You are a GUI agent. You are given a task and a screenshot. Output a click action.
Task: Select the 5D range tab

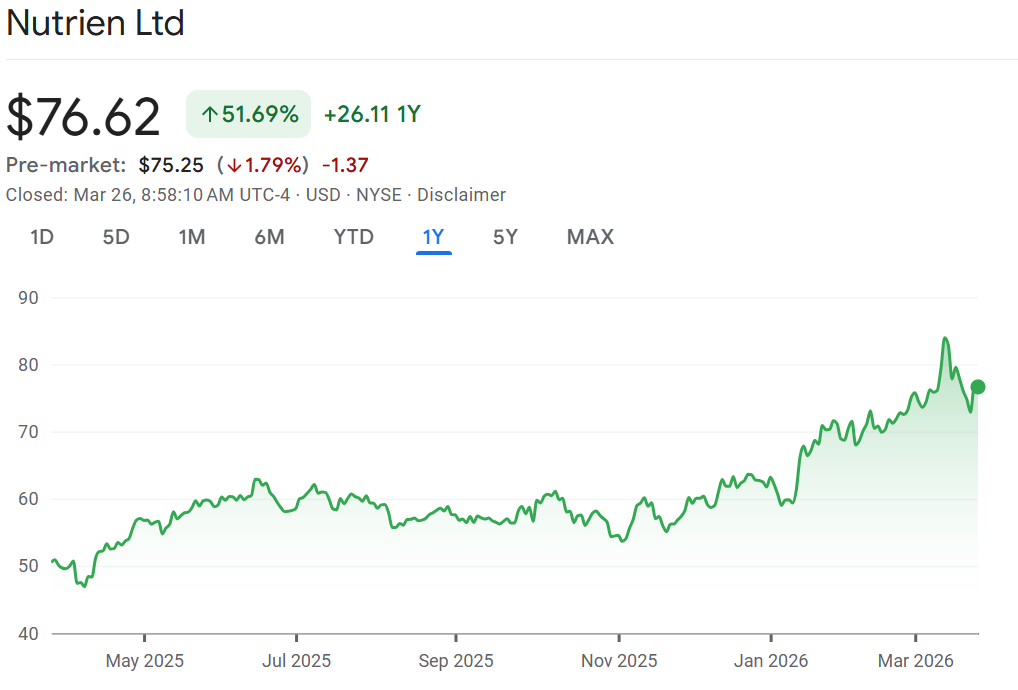(x=116, y=237)
